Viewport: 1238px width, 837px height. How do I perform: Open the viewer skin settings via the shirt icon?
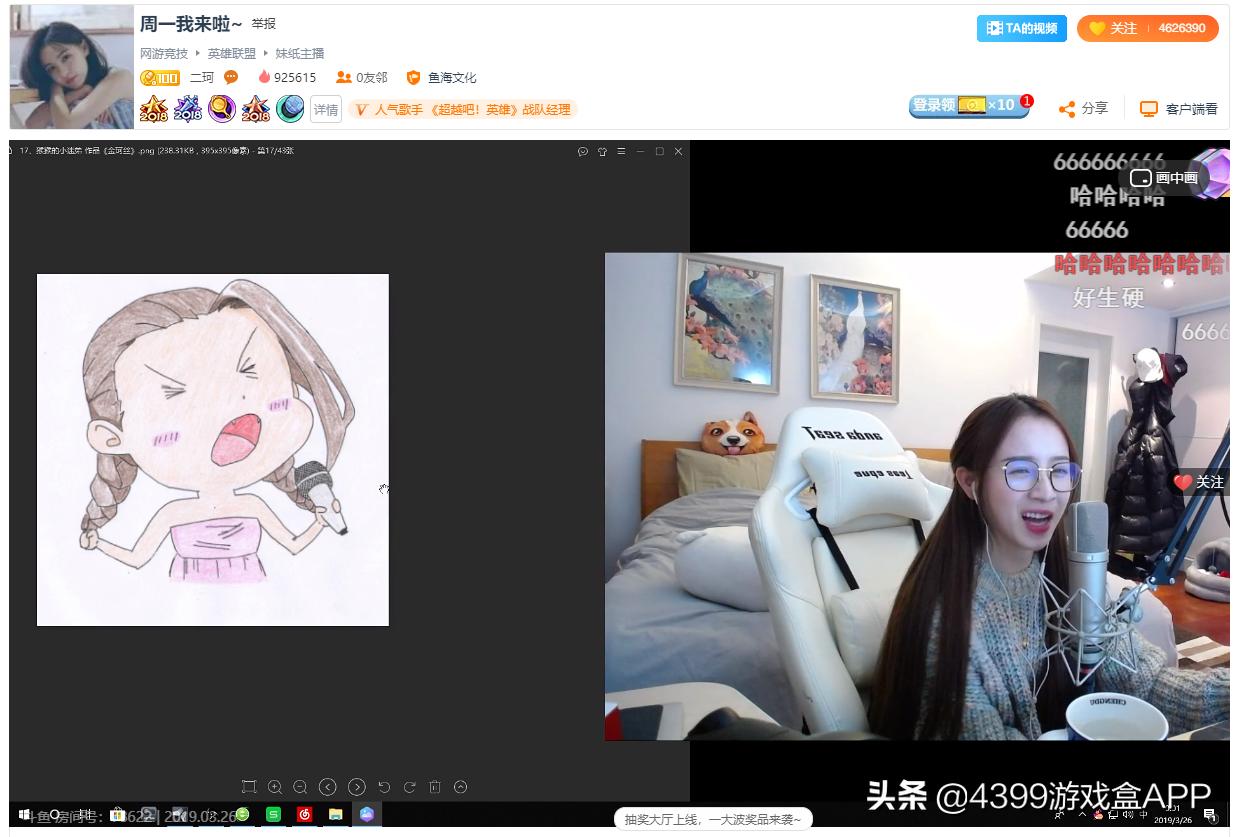click(x=602, y=151)
